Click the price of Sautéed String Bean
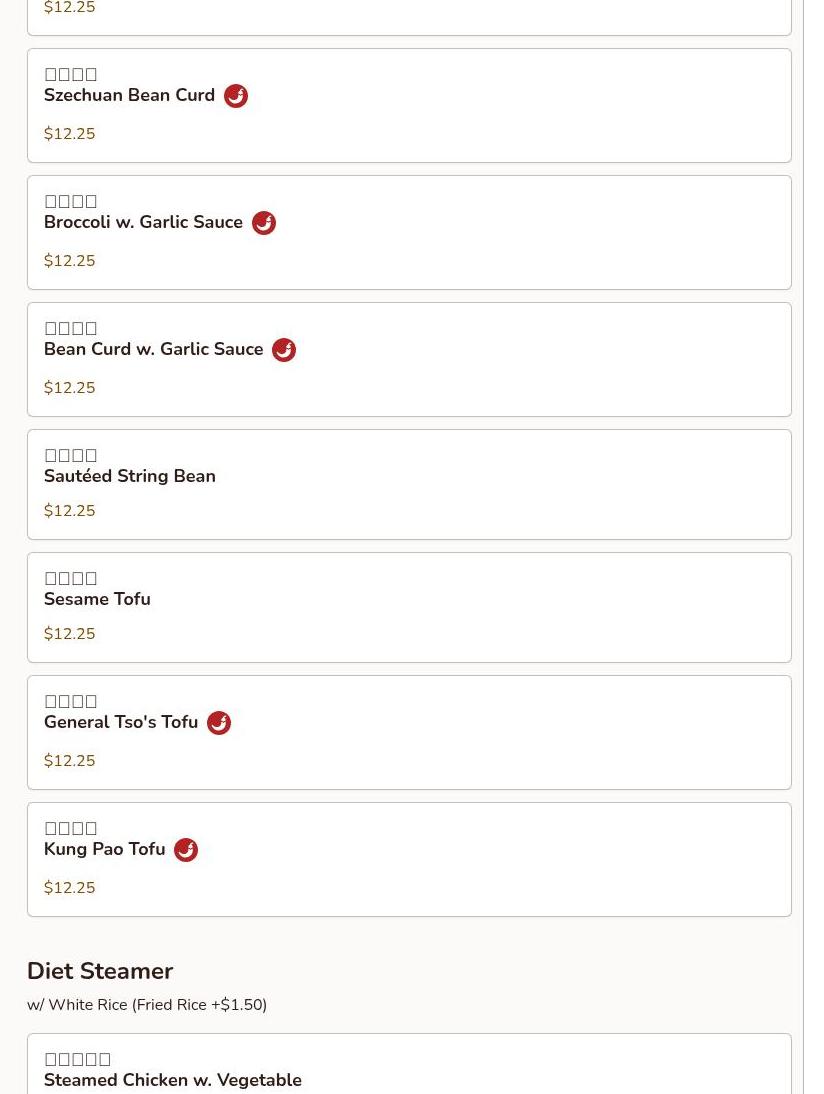This screenshot has width=824, height=1094. [70, 511]
